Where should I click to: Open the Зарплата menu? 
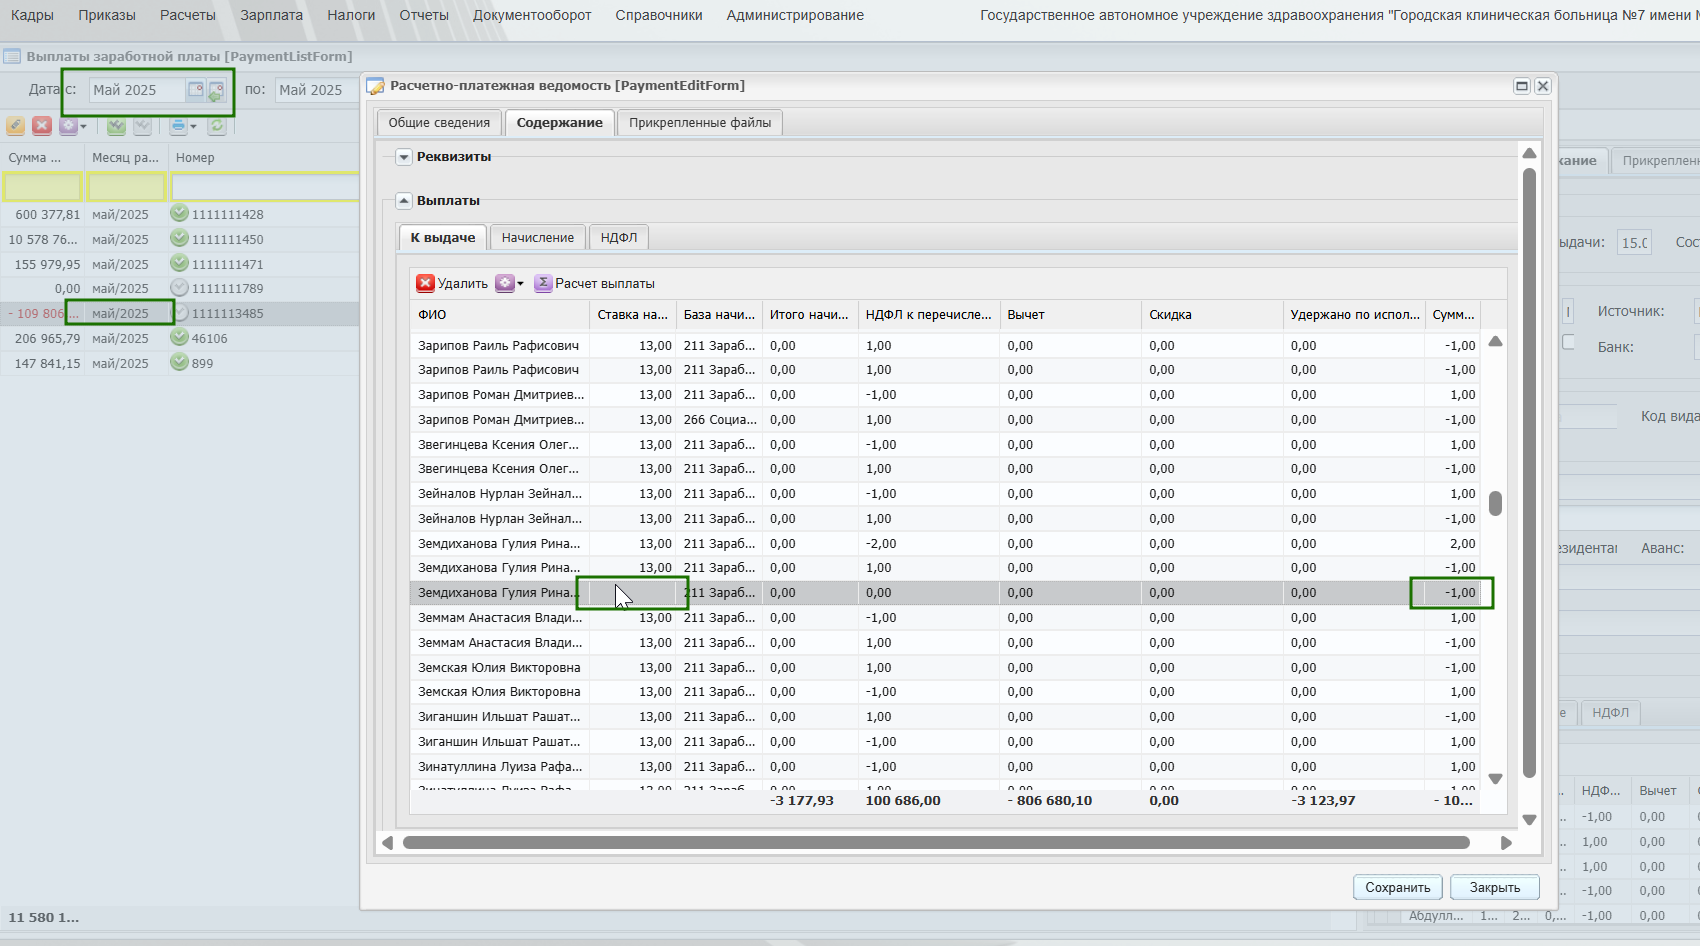coord(271,15)
